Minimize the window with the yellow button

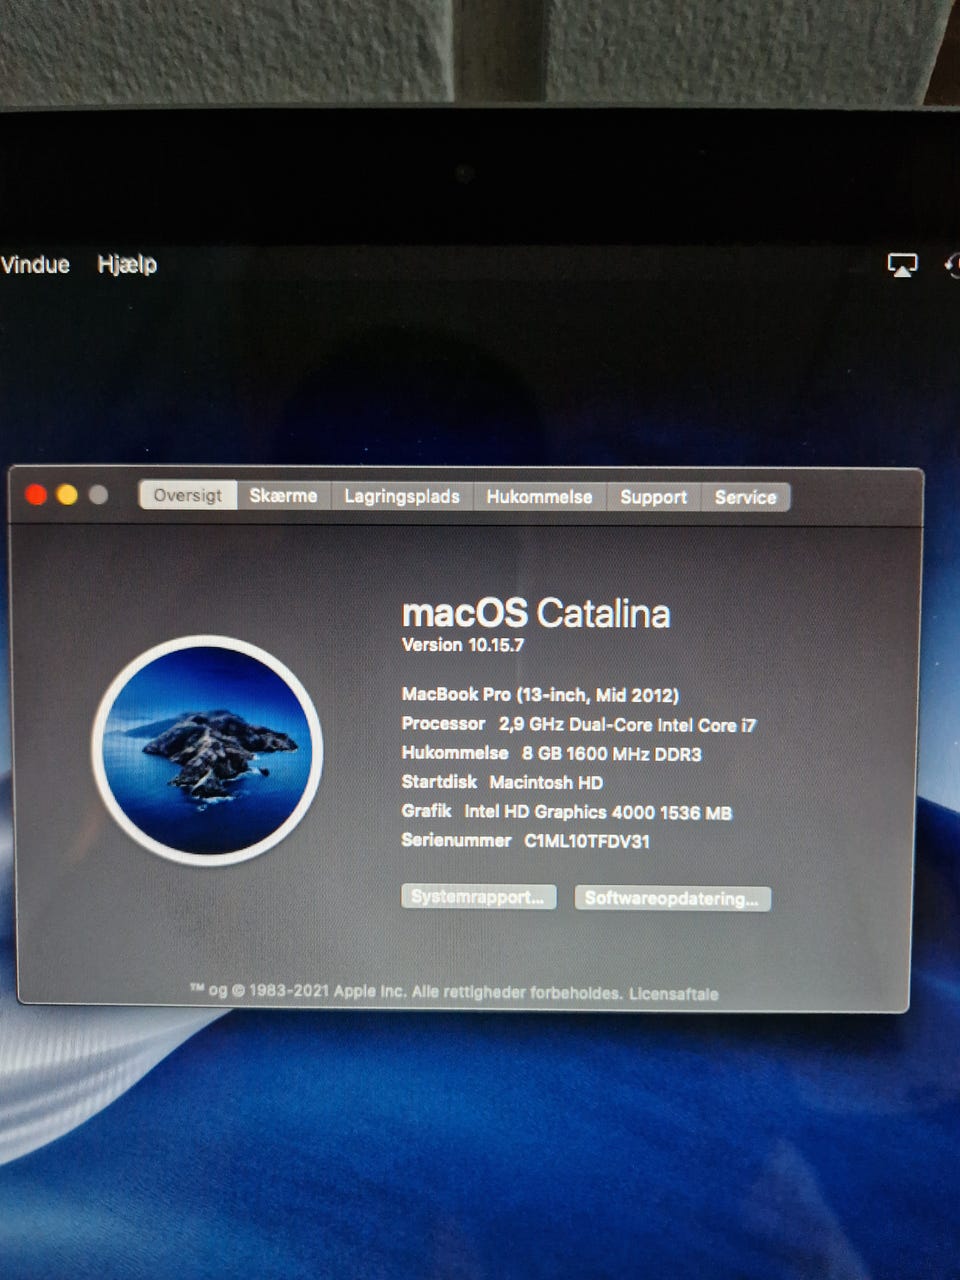point(67,495)
